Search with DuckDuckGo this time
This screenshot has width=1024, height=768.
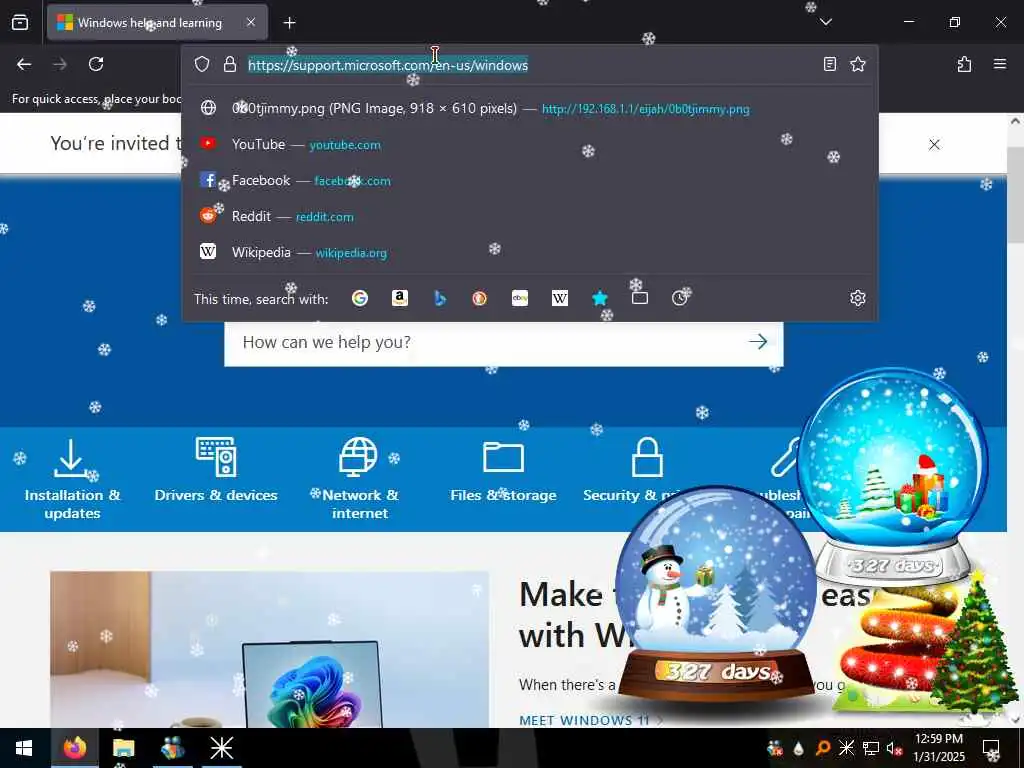(479, 298)
